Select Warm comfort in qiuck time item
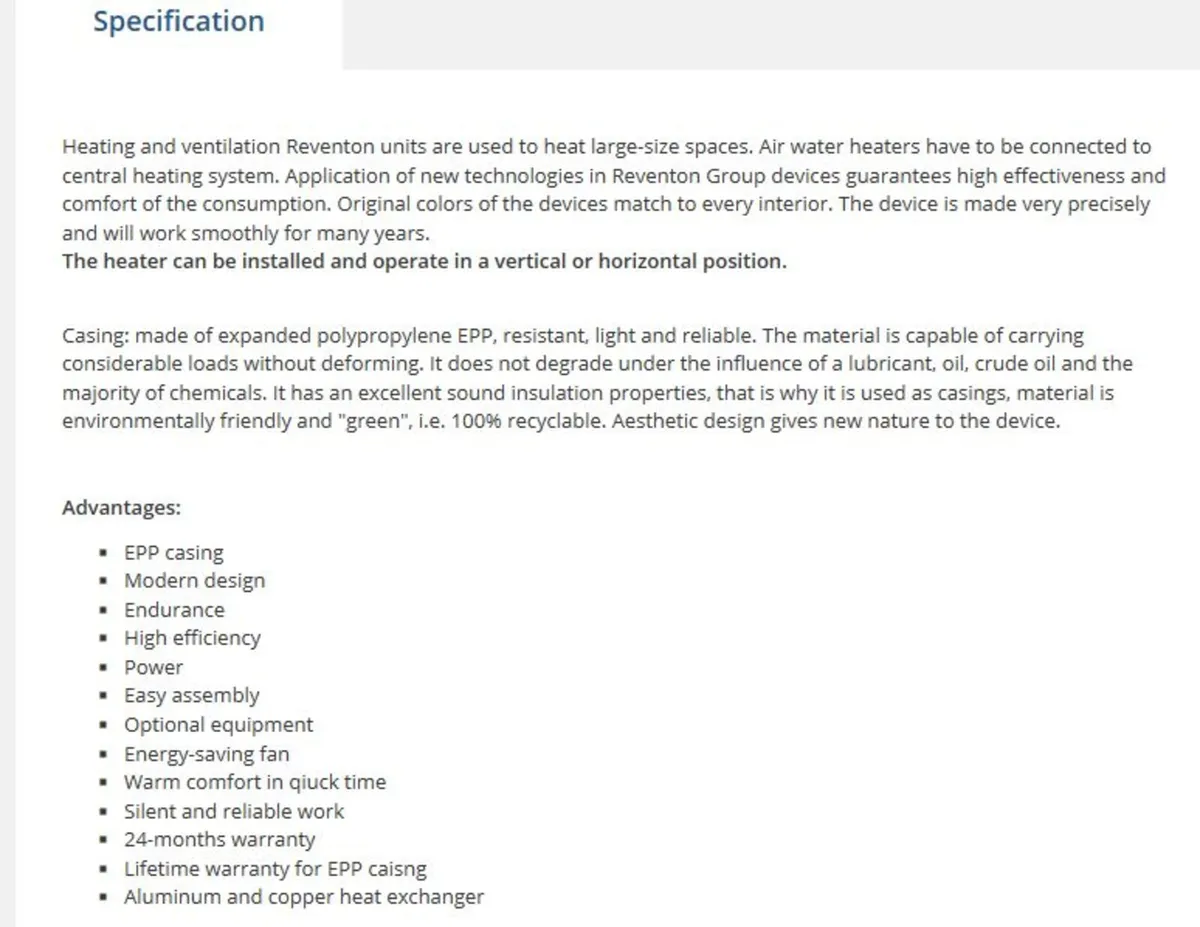 (x=254, y=782)
